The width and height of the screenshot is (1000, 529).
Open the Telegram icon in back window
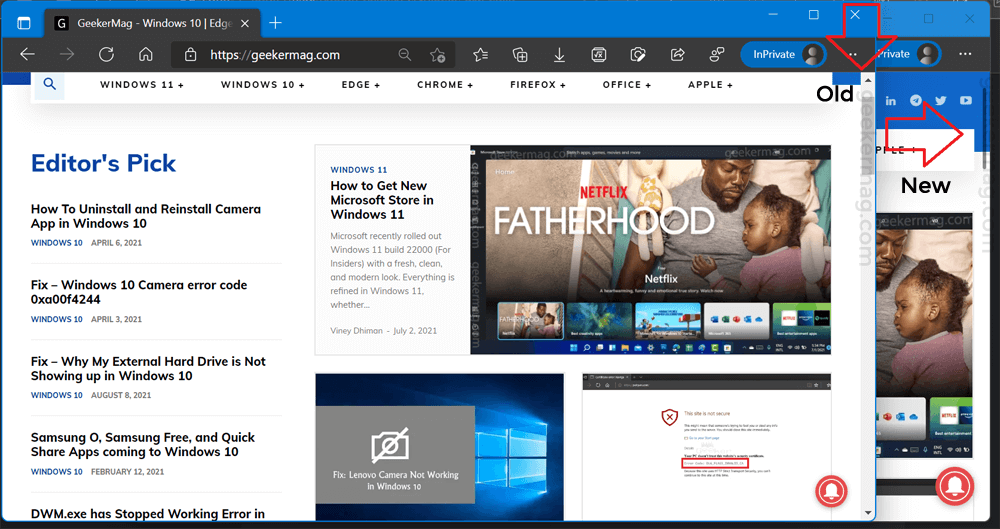click(916, 100)
